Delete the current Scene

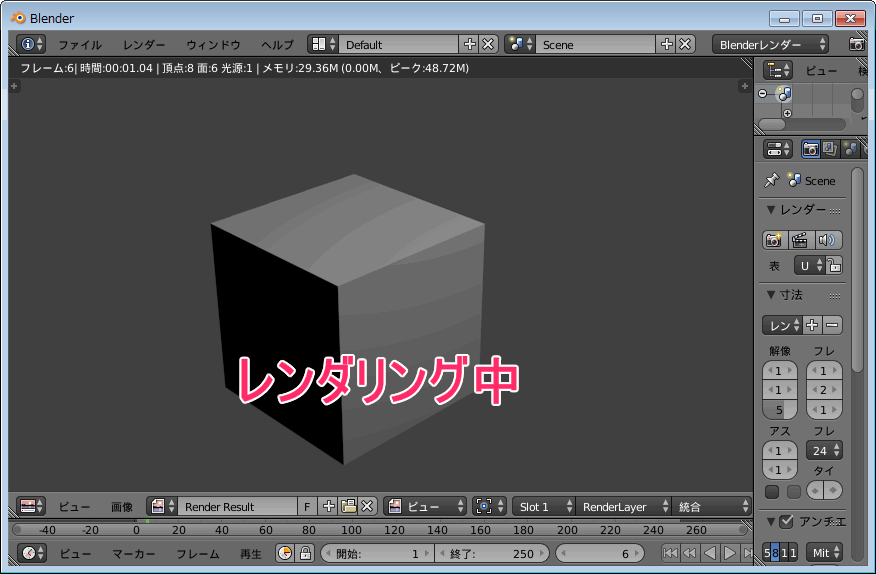(685, 44)
